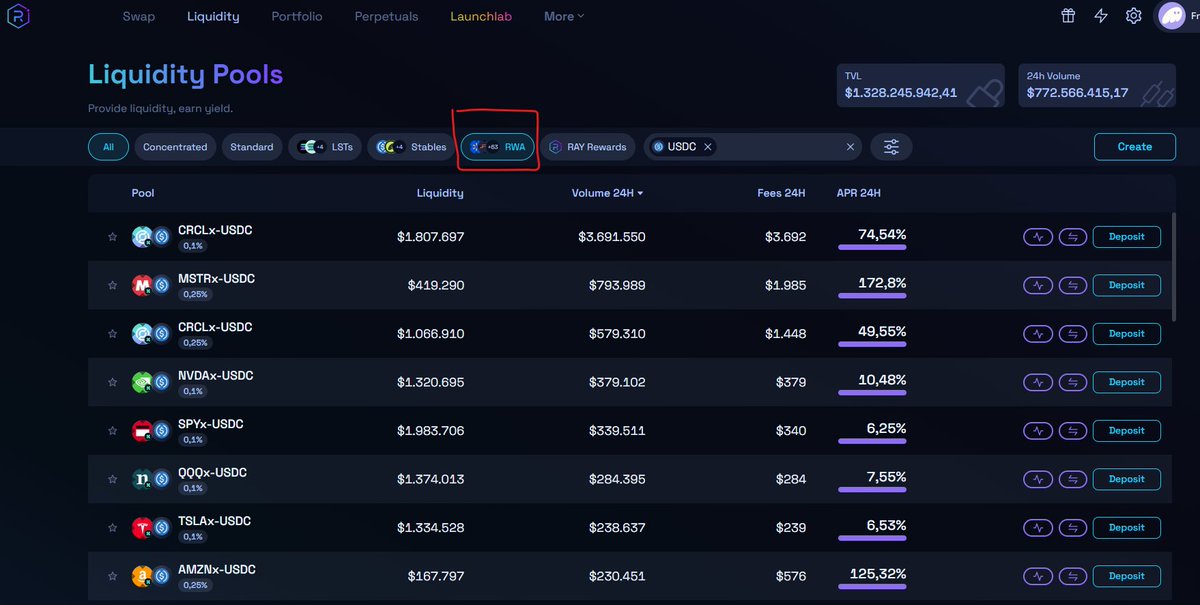Select the All pools filter

point(108,147)
